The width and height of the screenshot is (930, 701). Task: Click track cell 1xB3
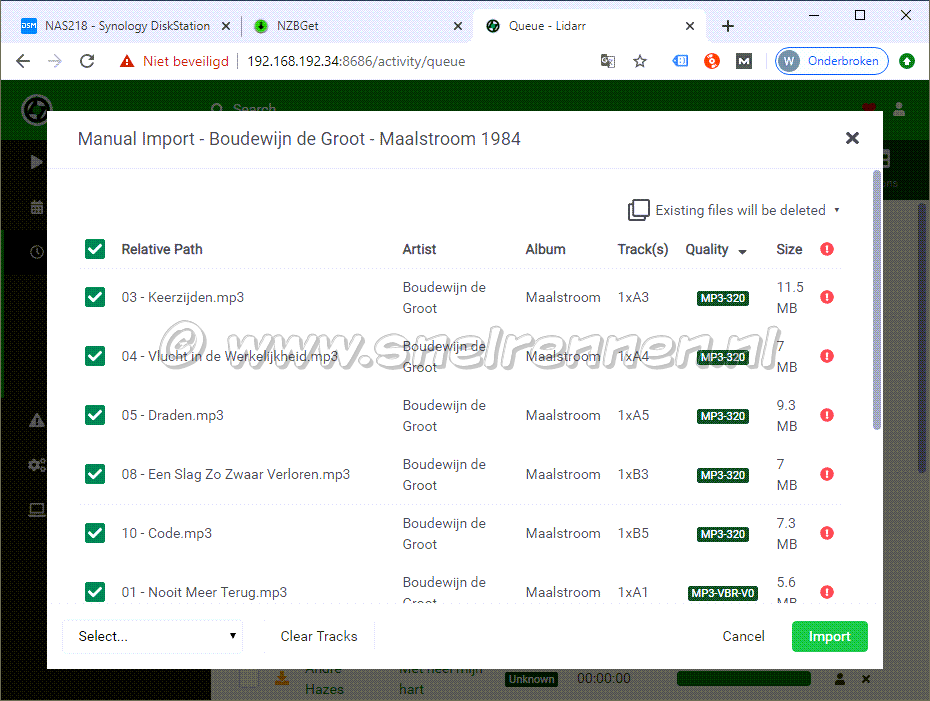[633, 474]
